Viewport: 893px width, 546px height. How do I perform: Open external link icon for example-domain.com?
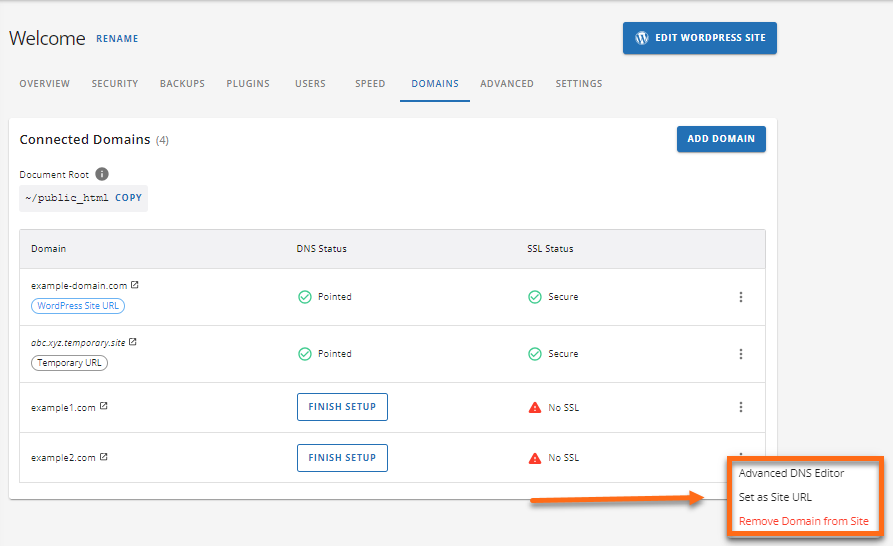click(x=135, y=285)
